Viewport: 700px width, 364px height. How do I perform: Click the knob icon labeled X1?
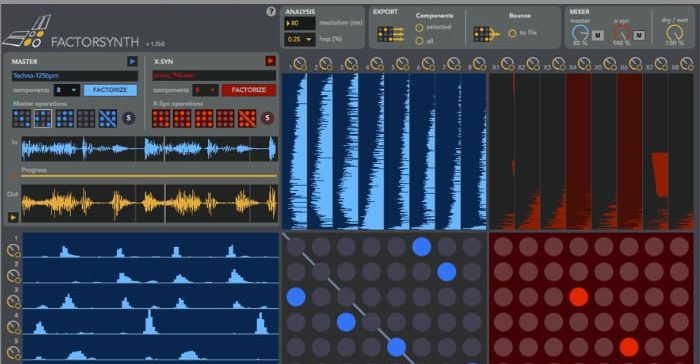pos(508,64)
